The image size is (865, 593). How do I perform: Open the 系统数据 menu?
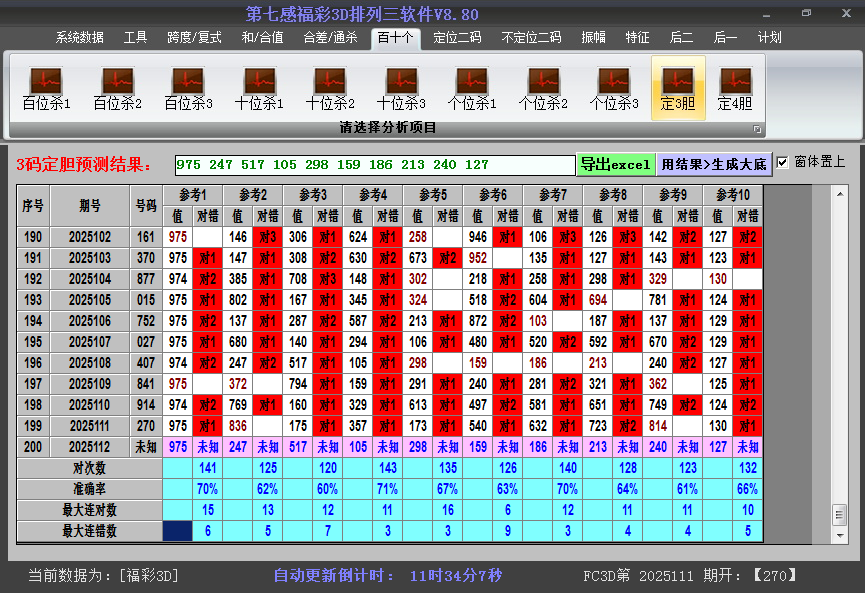tap(79, 38)
